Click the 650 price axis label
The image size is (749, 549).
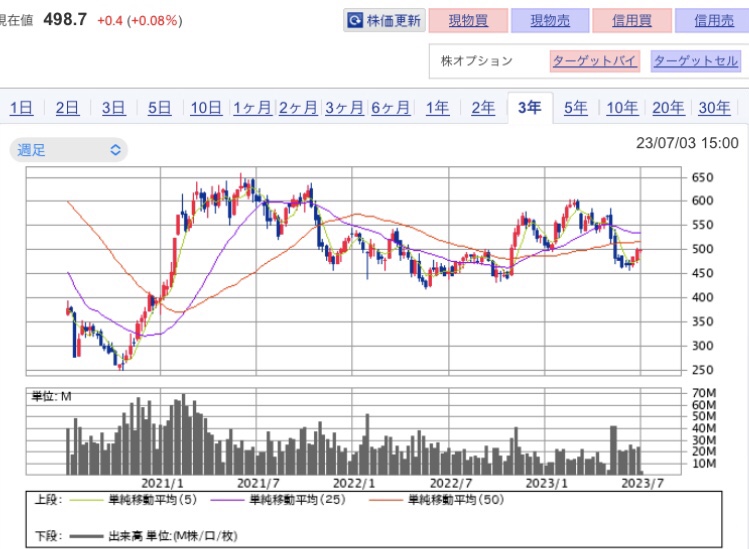(x=702, y=178)
